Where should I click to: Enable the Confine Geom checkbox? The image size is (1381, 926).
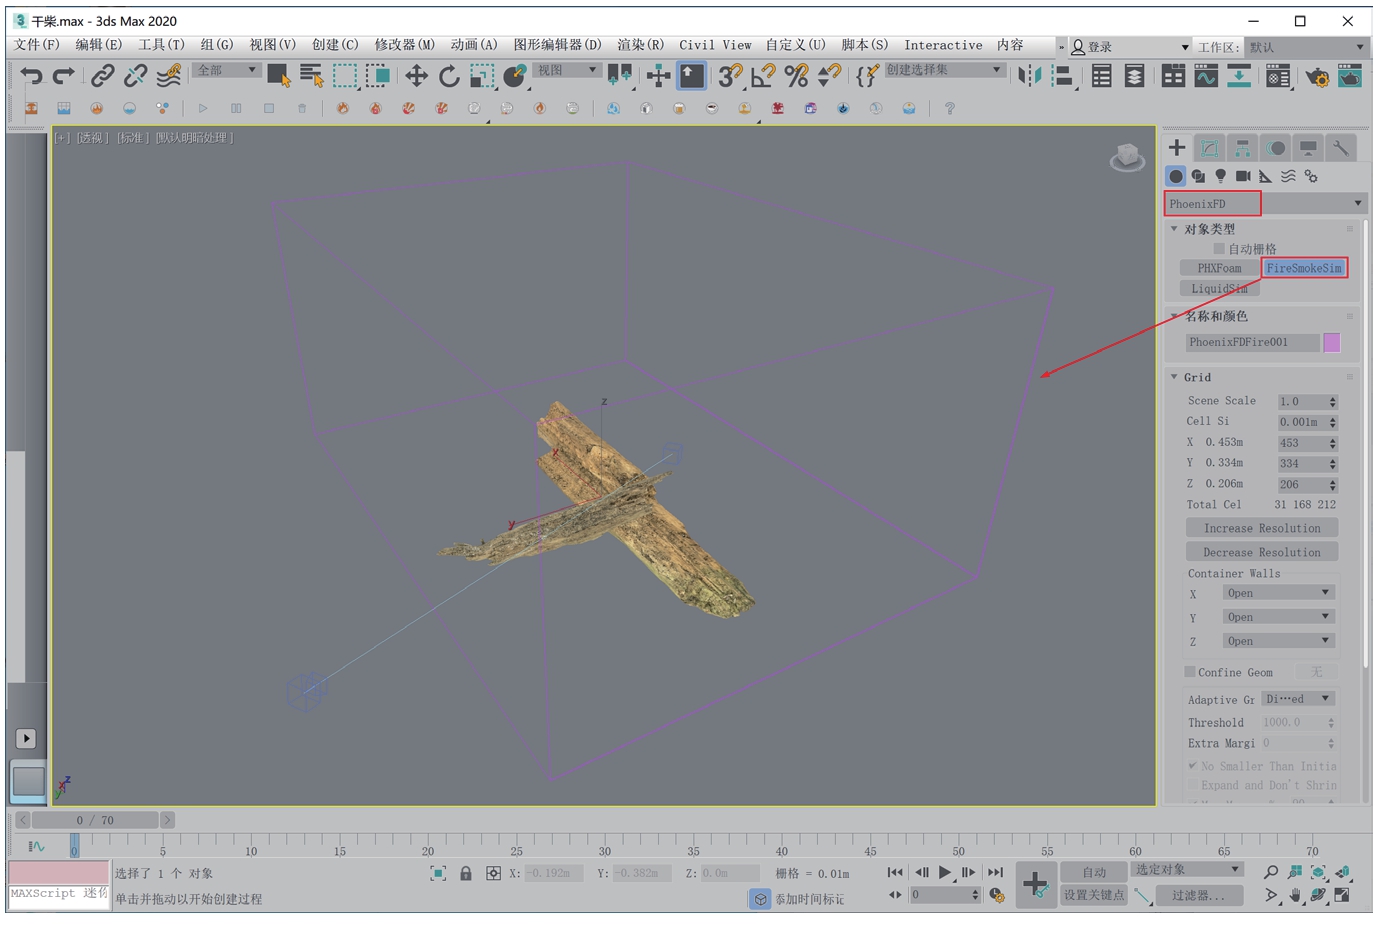tap(1190, 672)
